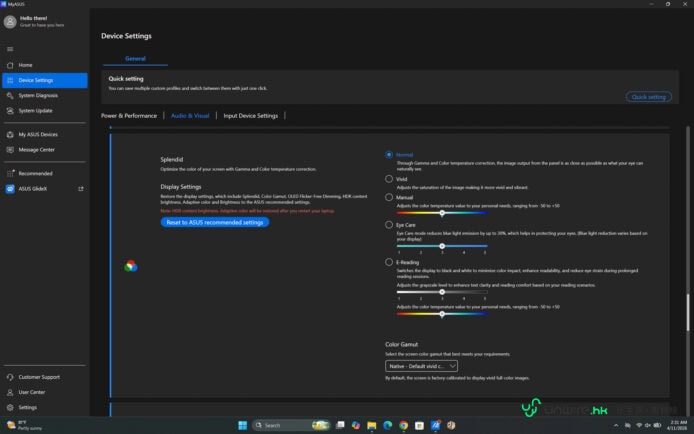Screen dimensions: 694x434
Task: Click the Home icon in sidebar
Action: pos(10,65)
